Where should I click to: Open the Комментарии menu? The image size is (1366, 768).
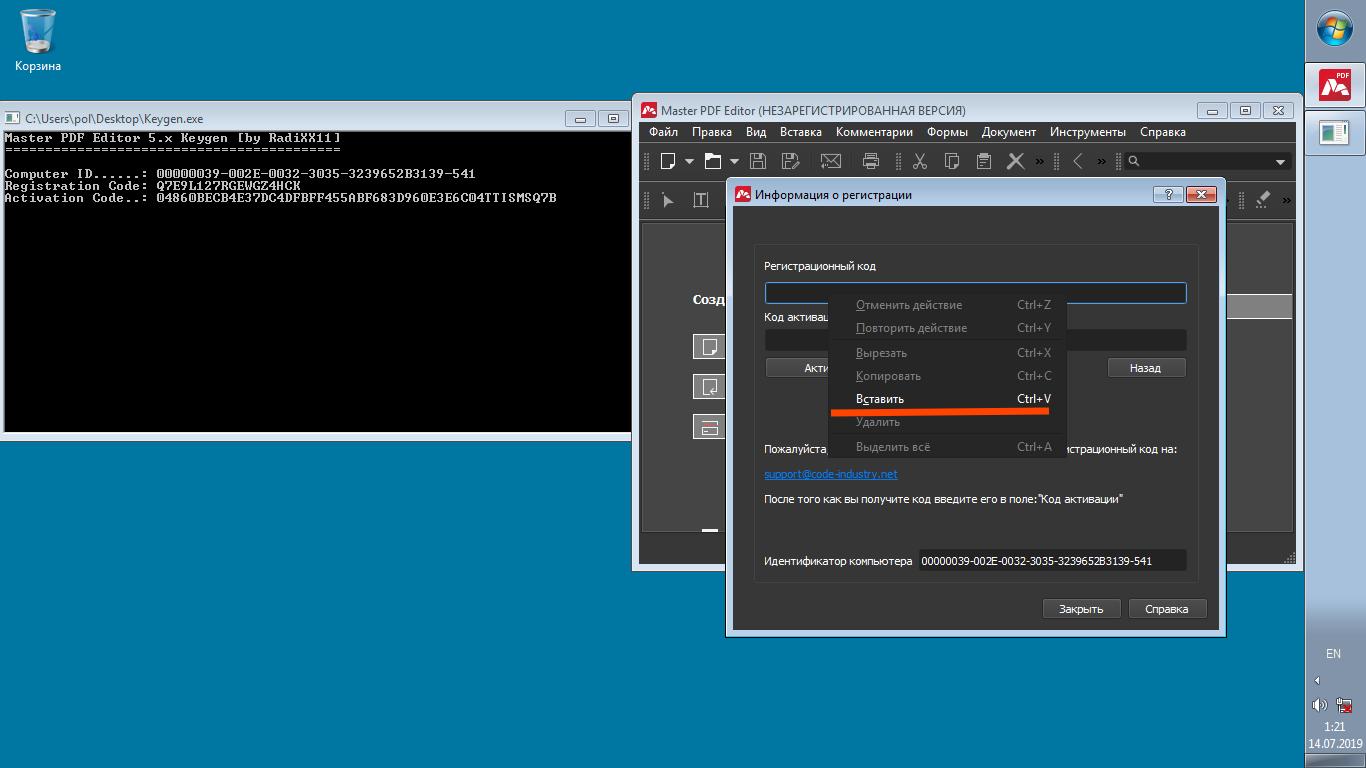(874, 132)
